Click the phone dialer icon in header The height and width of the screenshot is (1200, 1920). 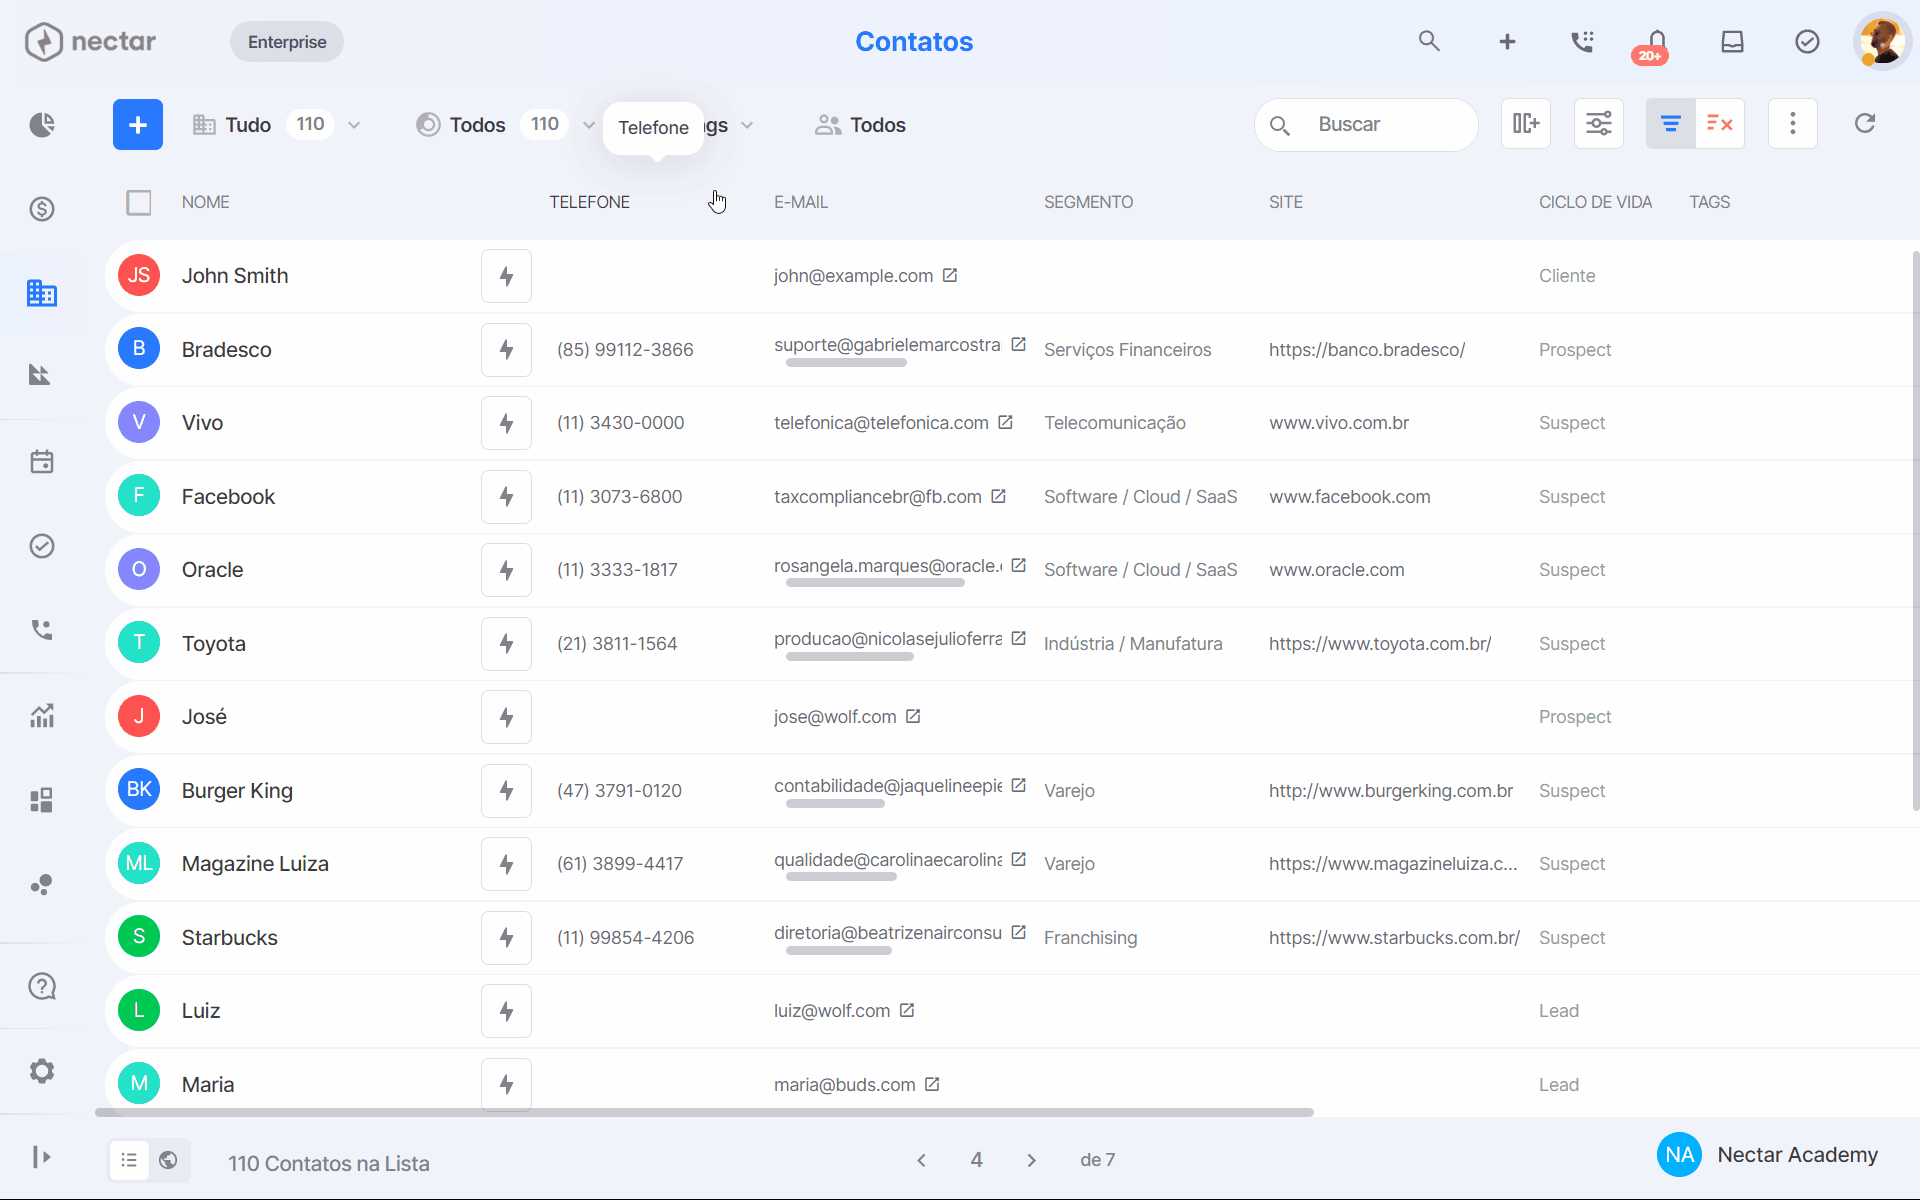click(1582, 42)
